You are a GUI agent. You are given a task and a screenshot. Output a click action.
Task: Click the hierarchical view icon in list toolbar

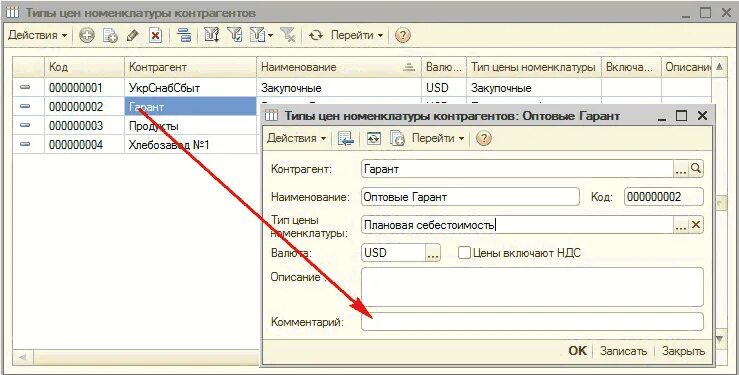pyautogui.click(x=184, y=35)
